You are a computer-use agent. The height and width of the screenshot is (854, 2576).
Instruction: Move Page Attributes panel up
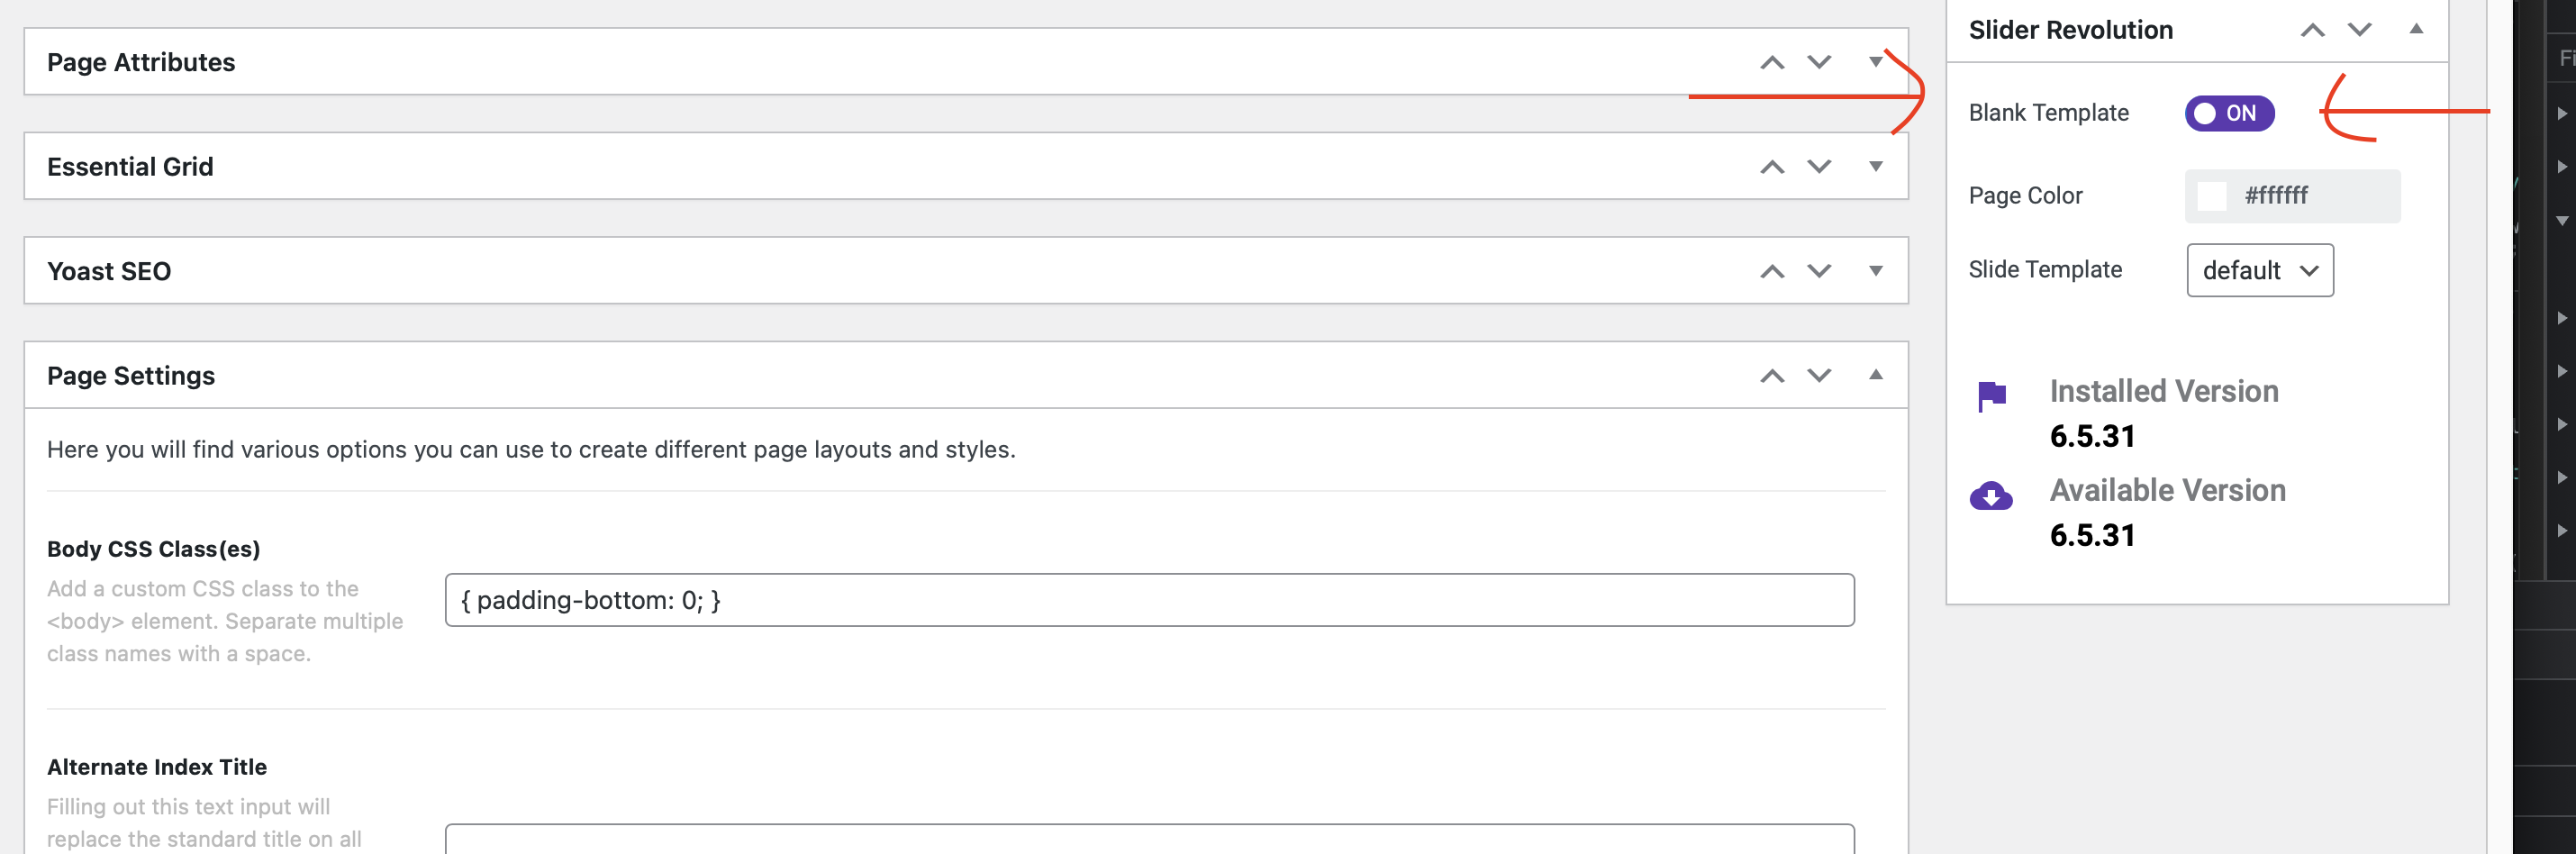pyautogui.click(x=1772, y=63)
